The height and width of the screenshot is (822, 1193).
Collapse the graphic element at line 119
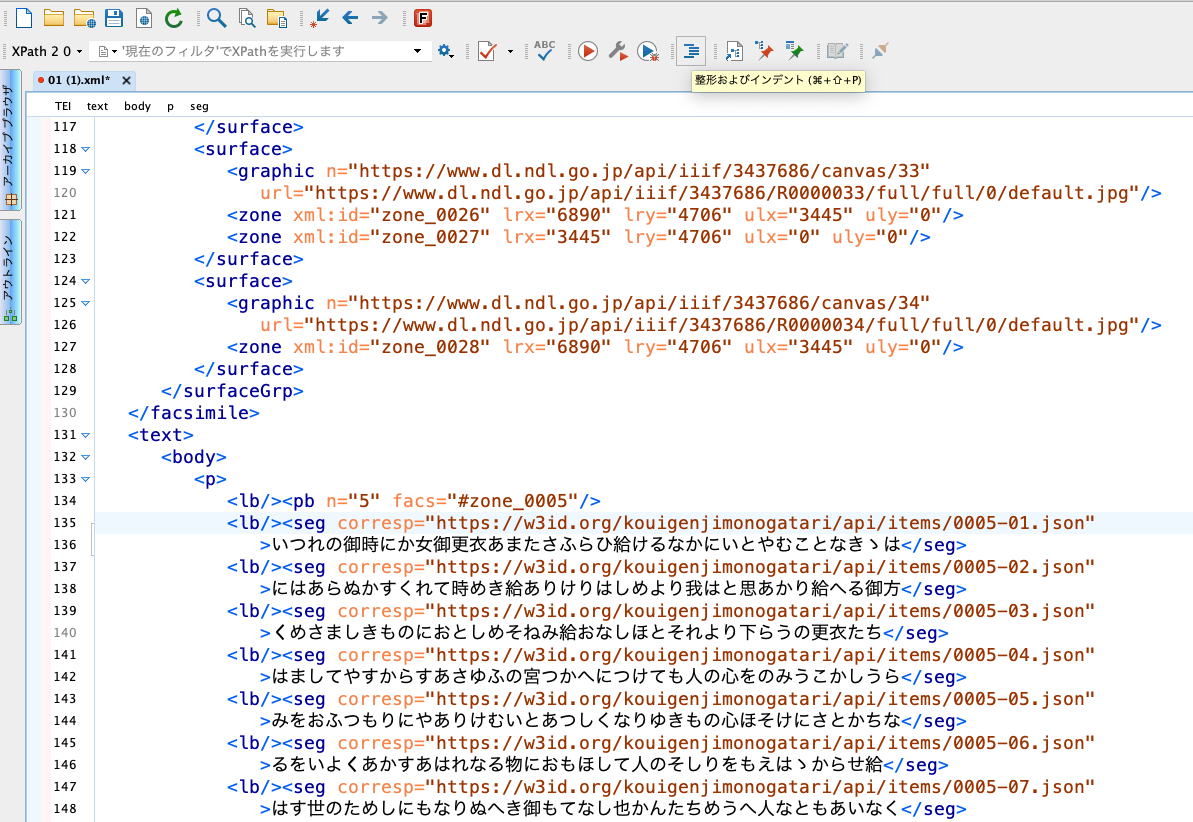coord(85,171)
